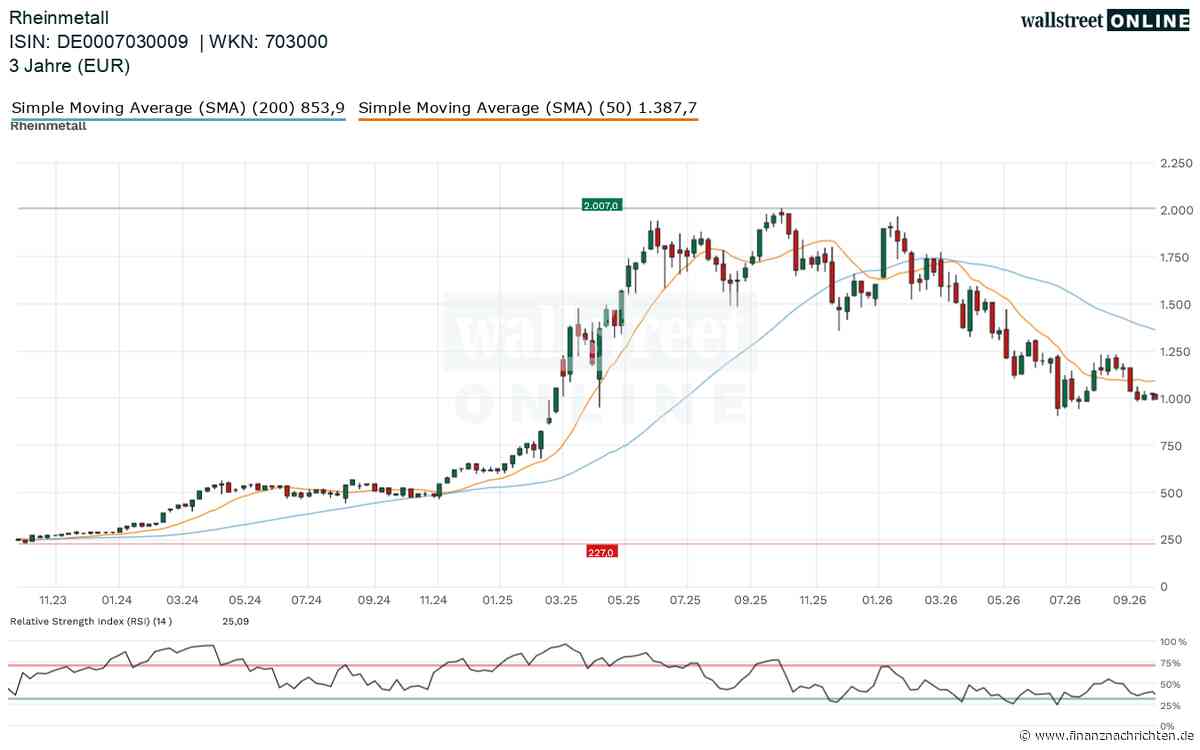The width and height of the screenshot is (1200, 750).
Task: Click the 1.750 price axis label
Action: pyautogui.click(x=1173, y=257)
